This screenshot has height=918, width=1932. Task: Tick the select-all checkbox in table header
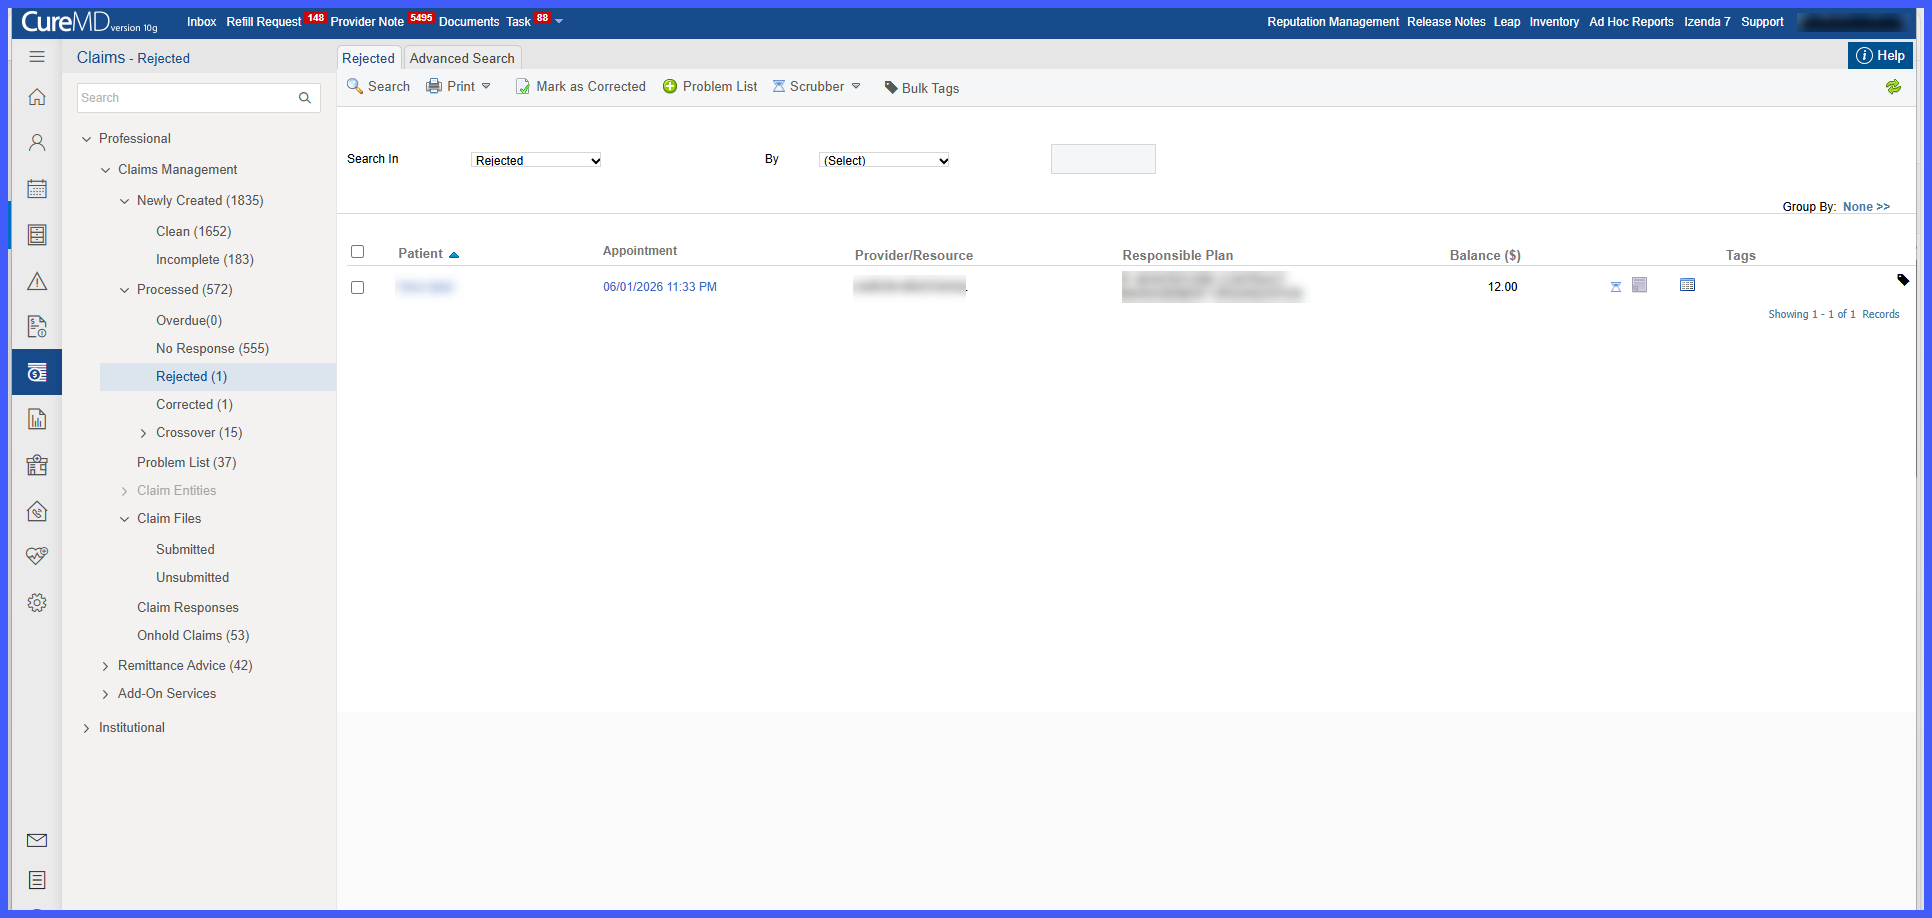click(358, 252)
